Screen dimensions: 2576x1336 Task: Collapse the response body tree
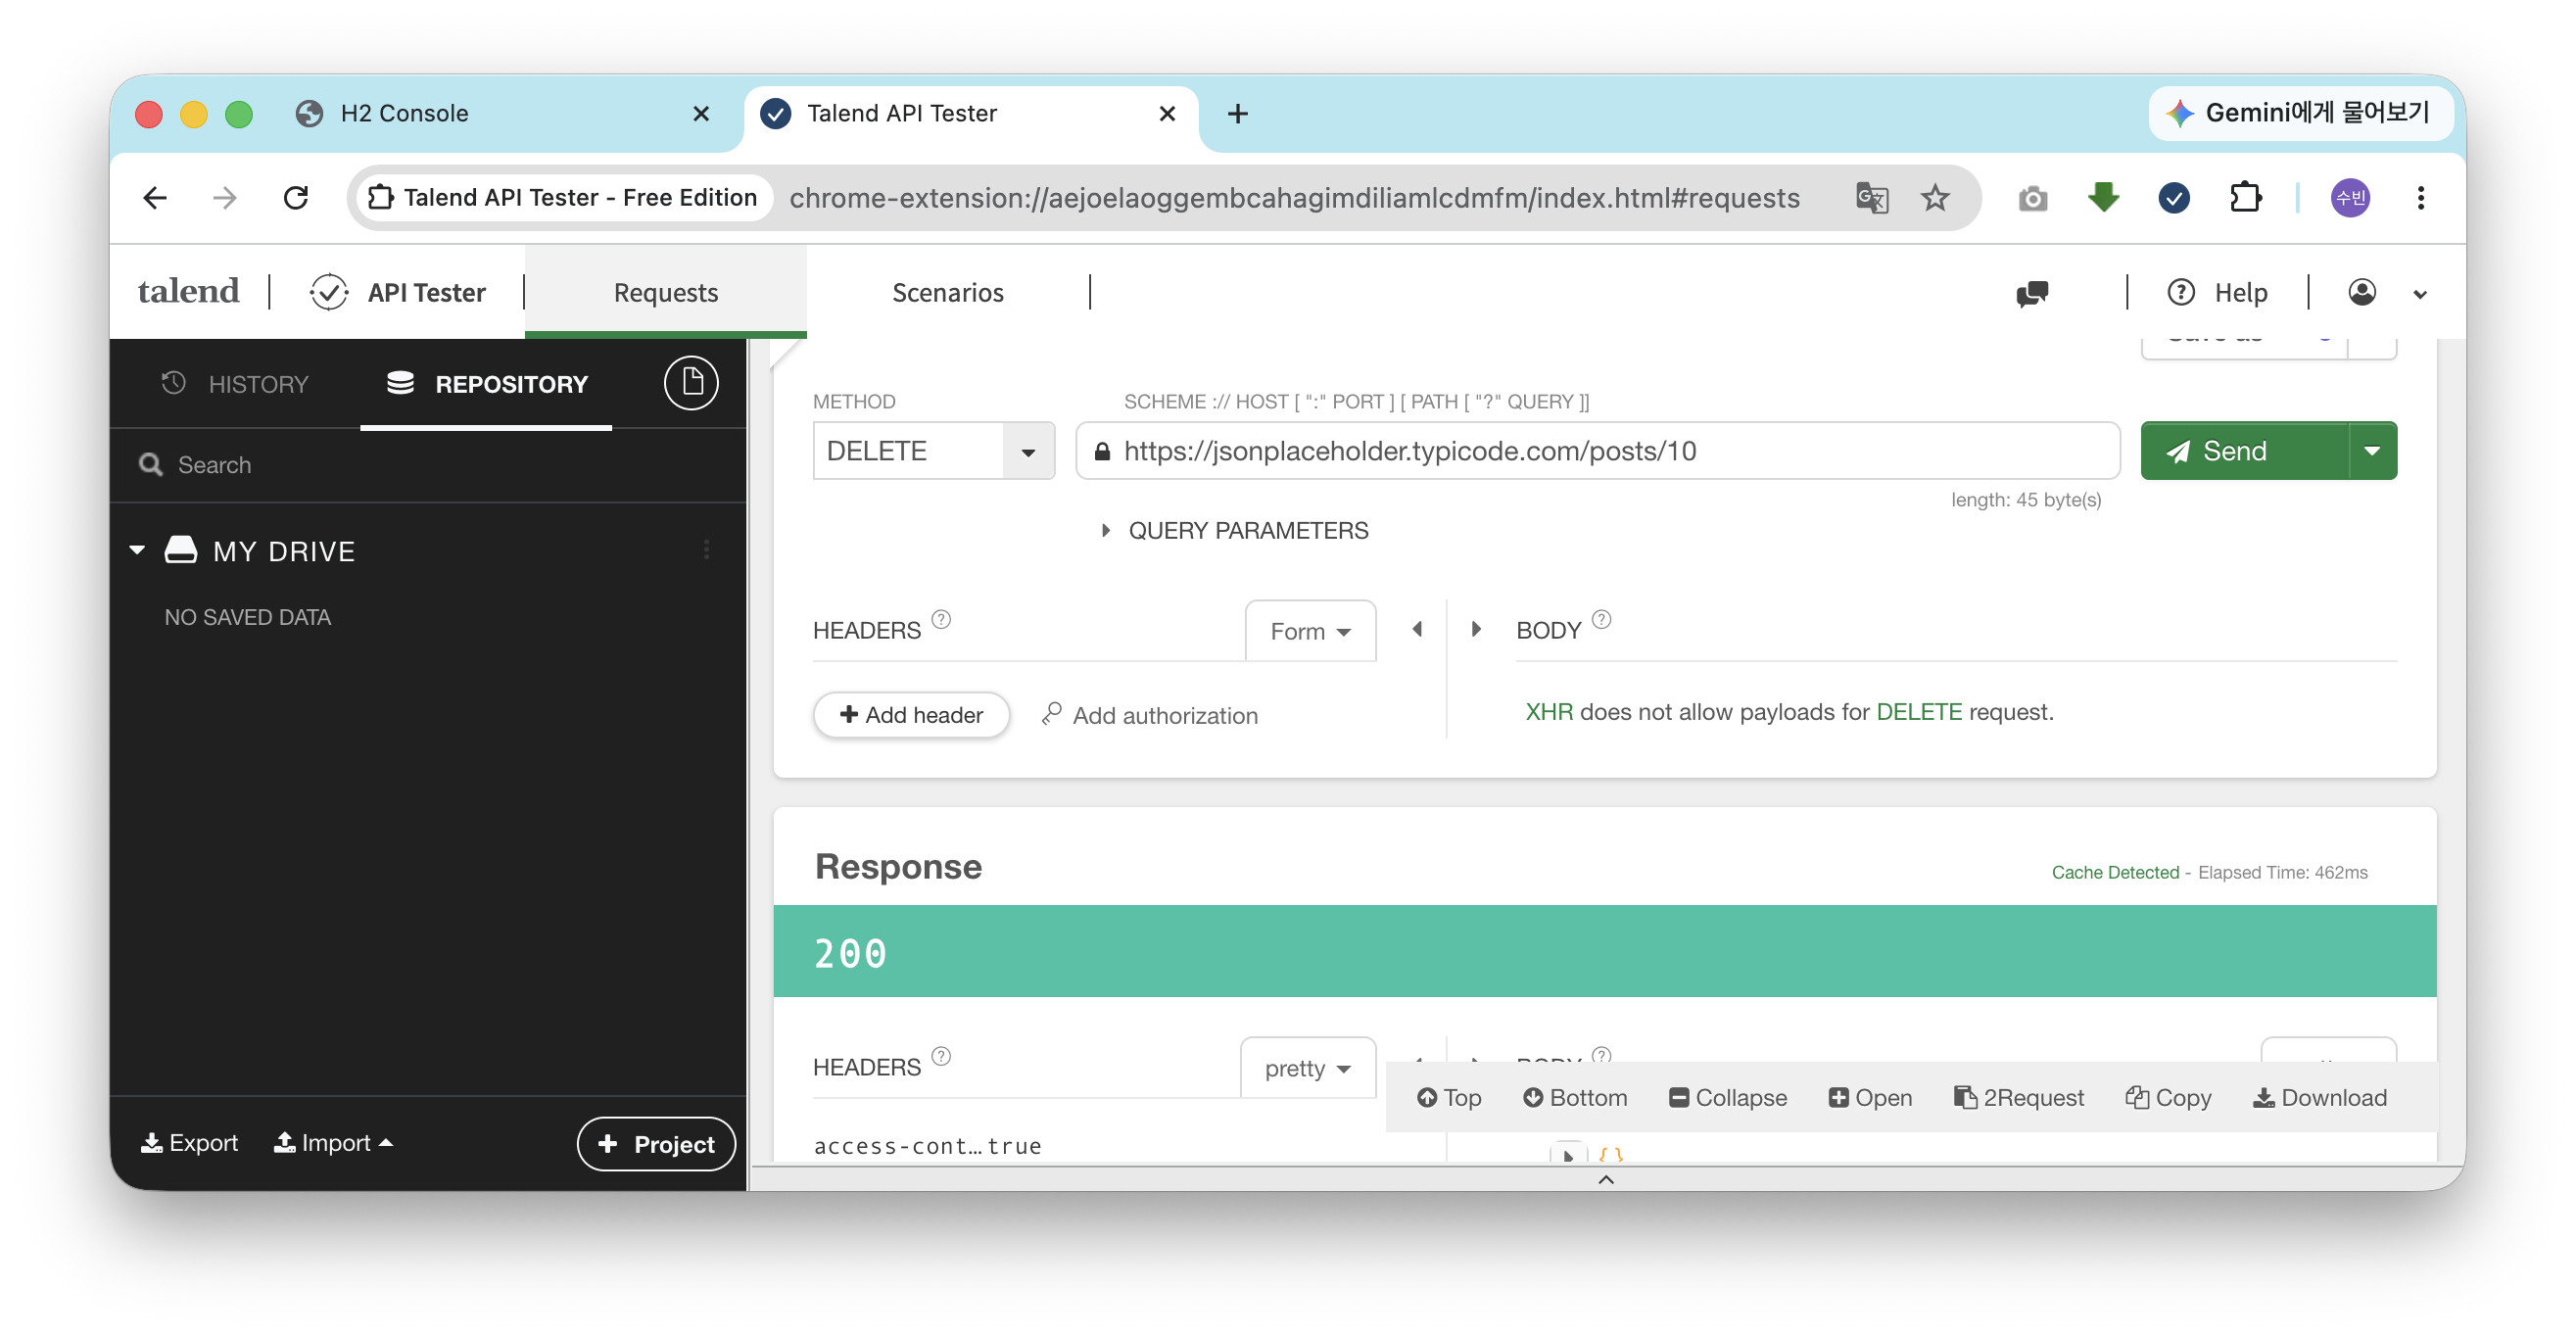click(x=1727, y=1098)
